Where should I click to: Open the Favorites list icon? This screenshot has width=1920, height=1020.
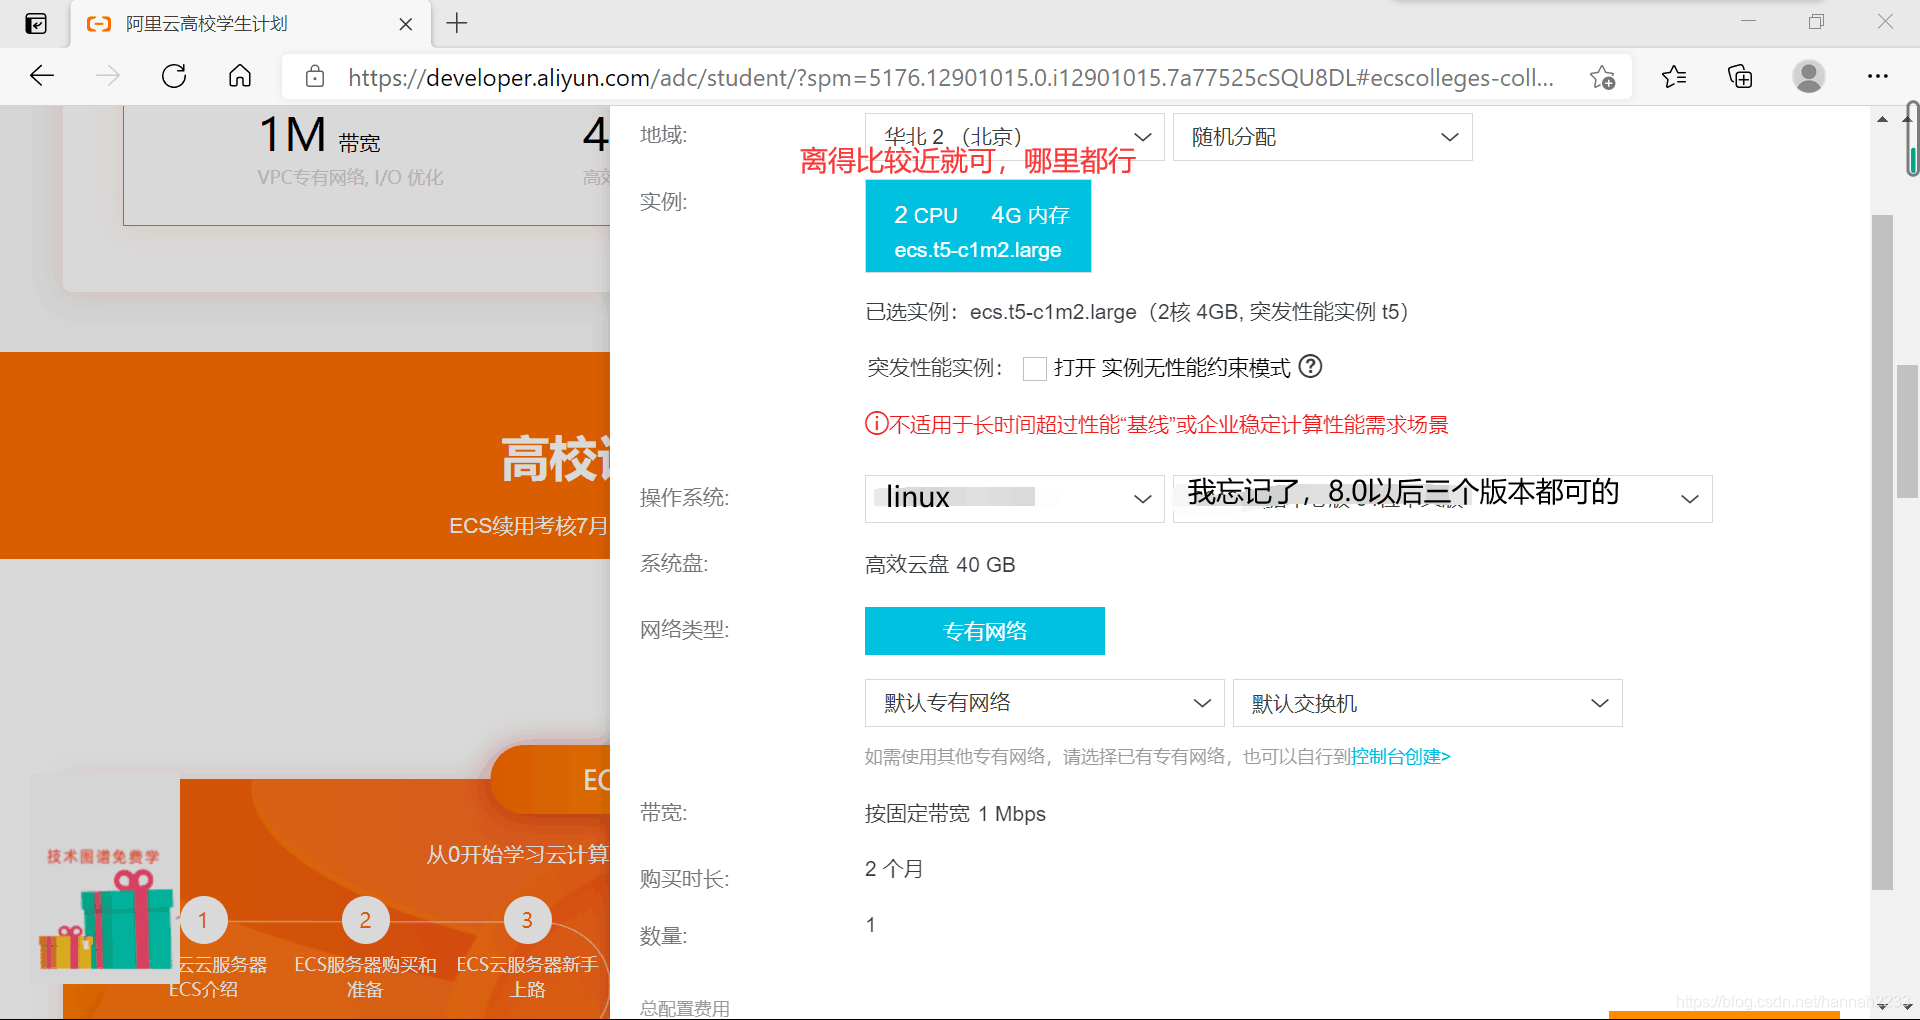[x=1673, y=76]
